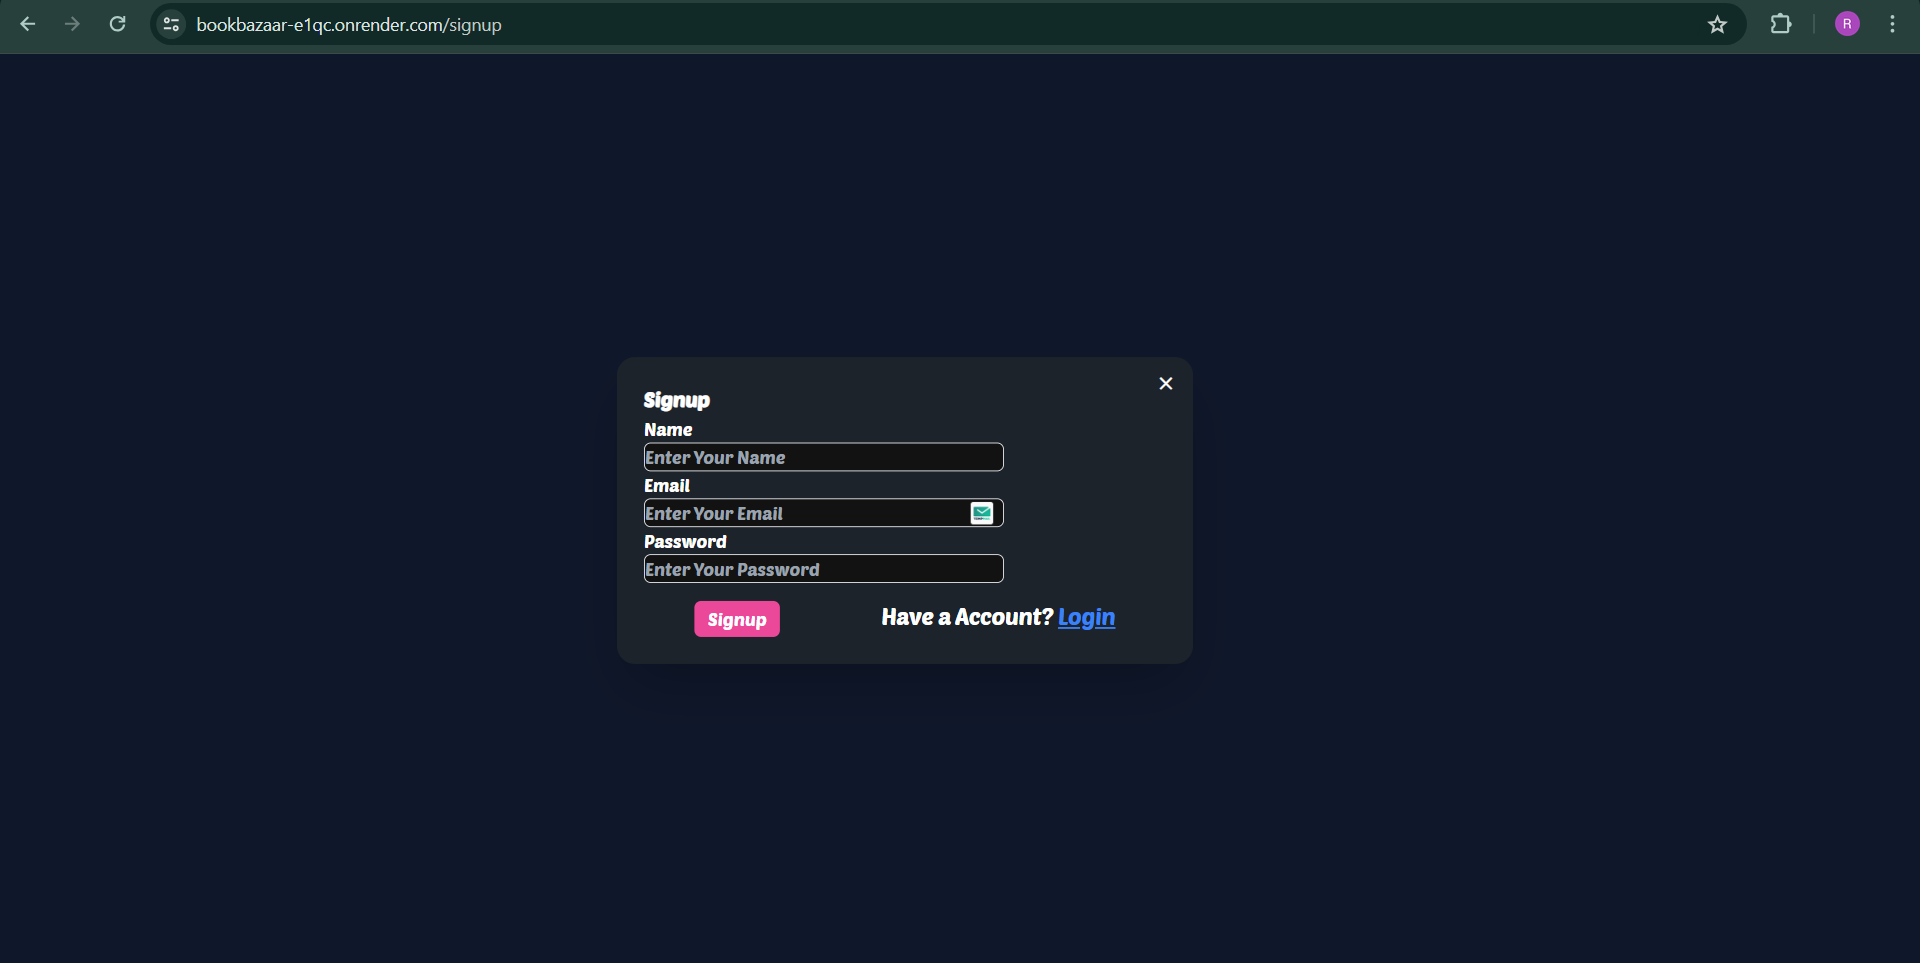This screenshot has height=963, width=1920.
Task: Click the email autofill icon in field
Action: pos(981,513)
